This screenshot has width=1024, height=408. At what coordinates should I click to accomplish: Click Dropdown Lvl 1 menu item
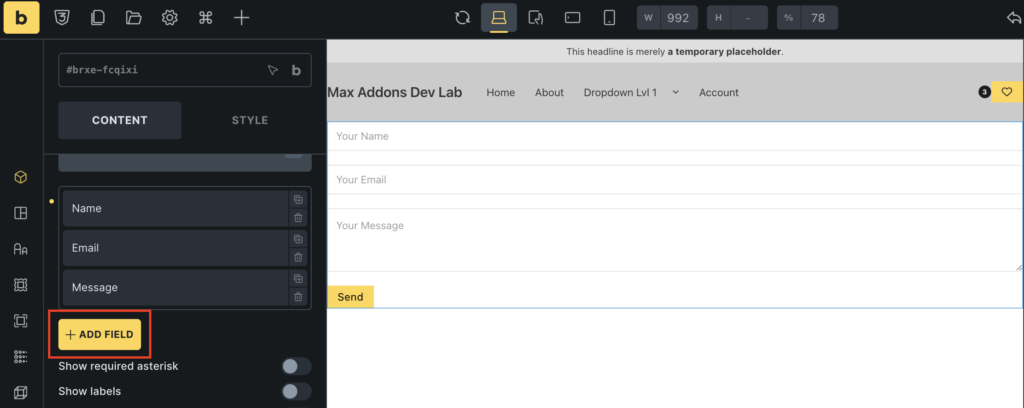point(620,93)
